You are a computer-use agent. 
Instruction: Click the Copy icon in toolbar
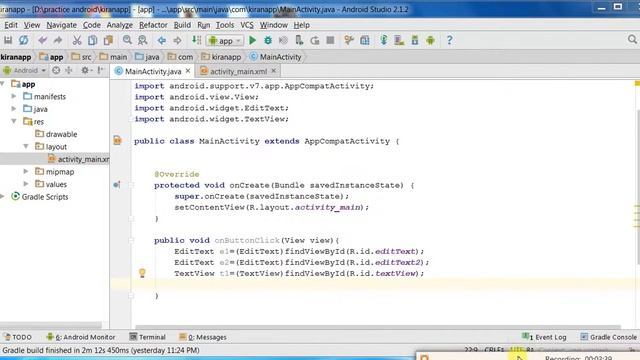pos(93,40)
